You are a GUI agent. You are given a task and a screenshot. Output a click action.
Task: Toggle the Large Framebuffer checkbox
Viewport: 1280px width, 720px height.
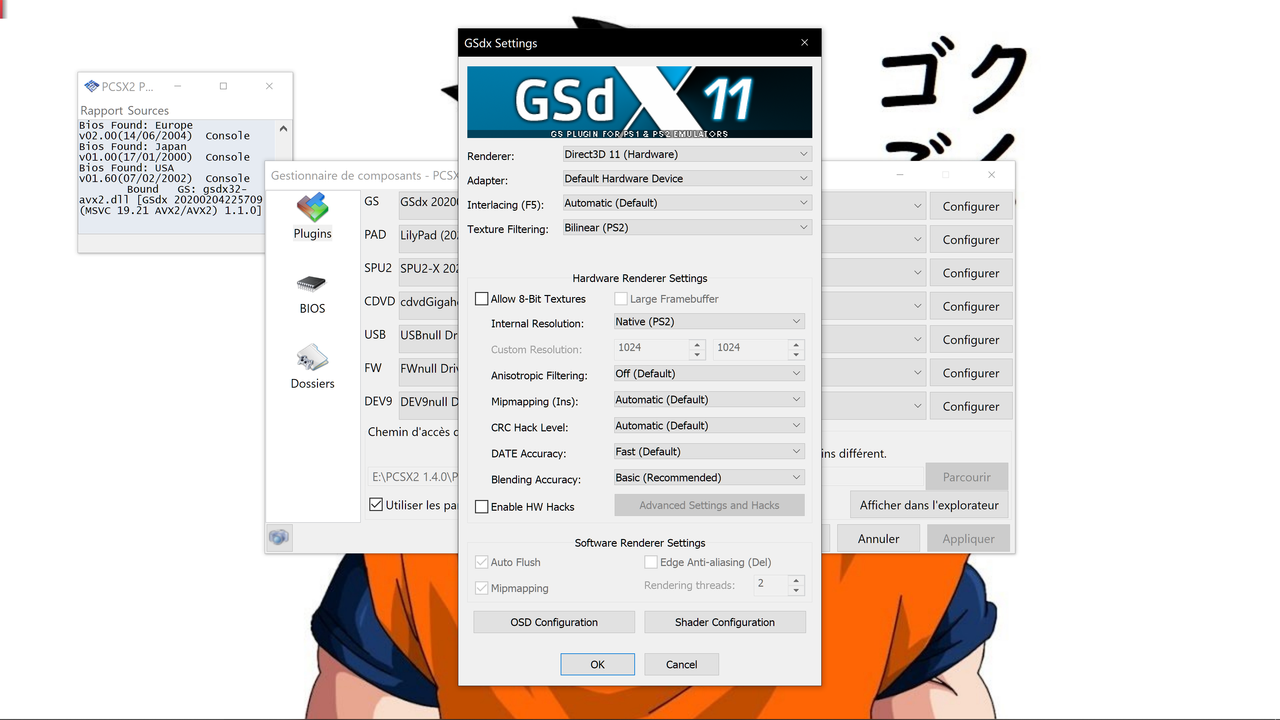621,299
